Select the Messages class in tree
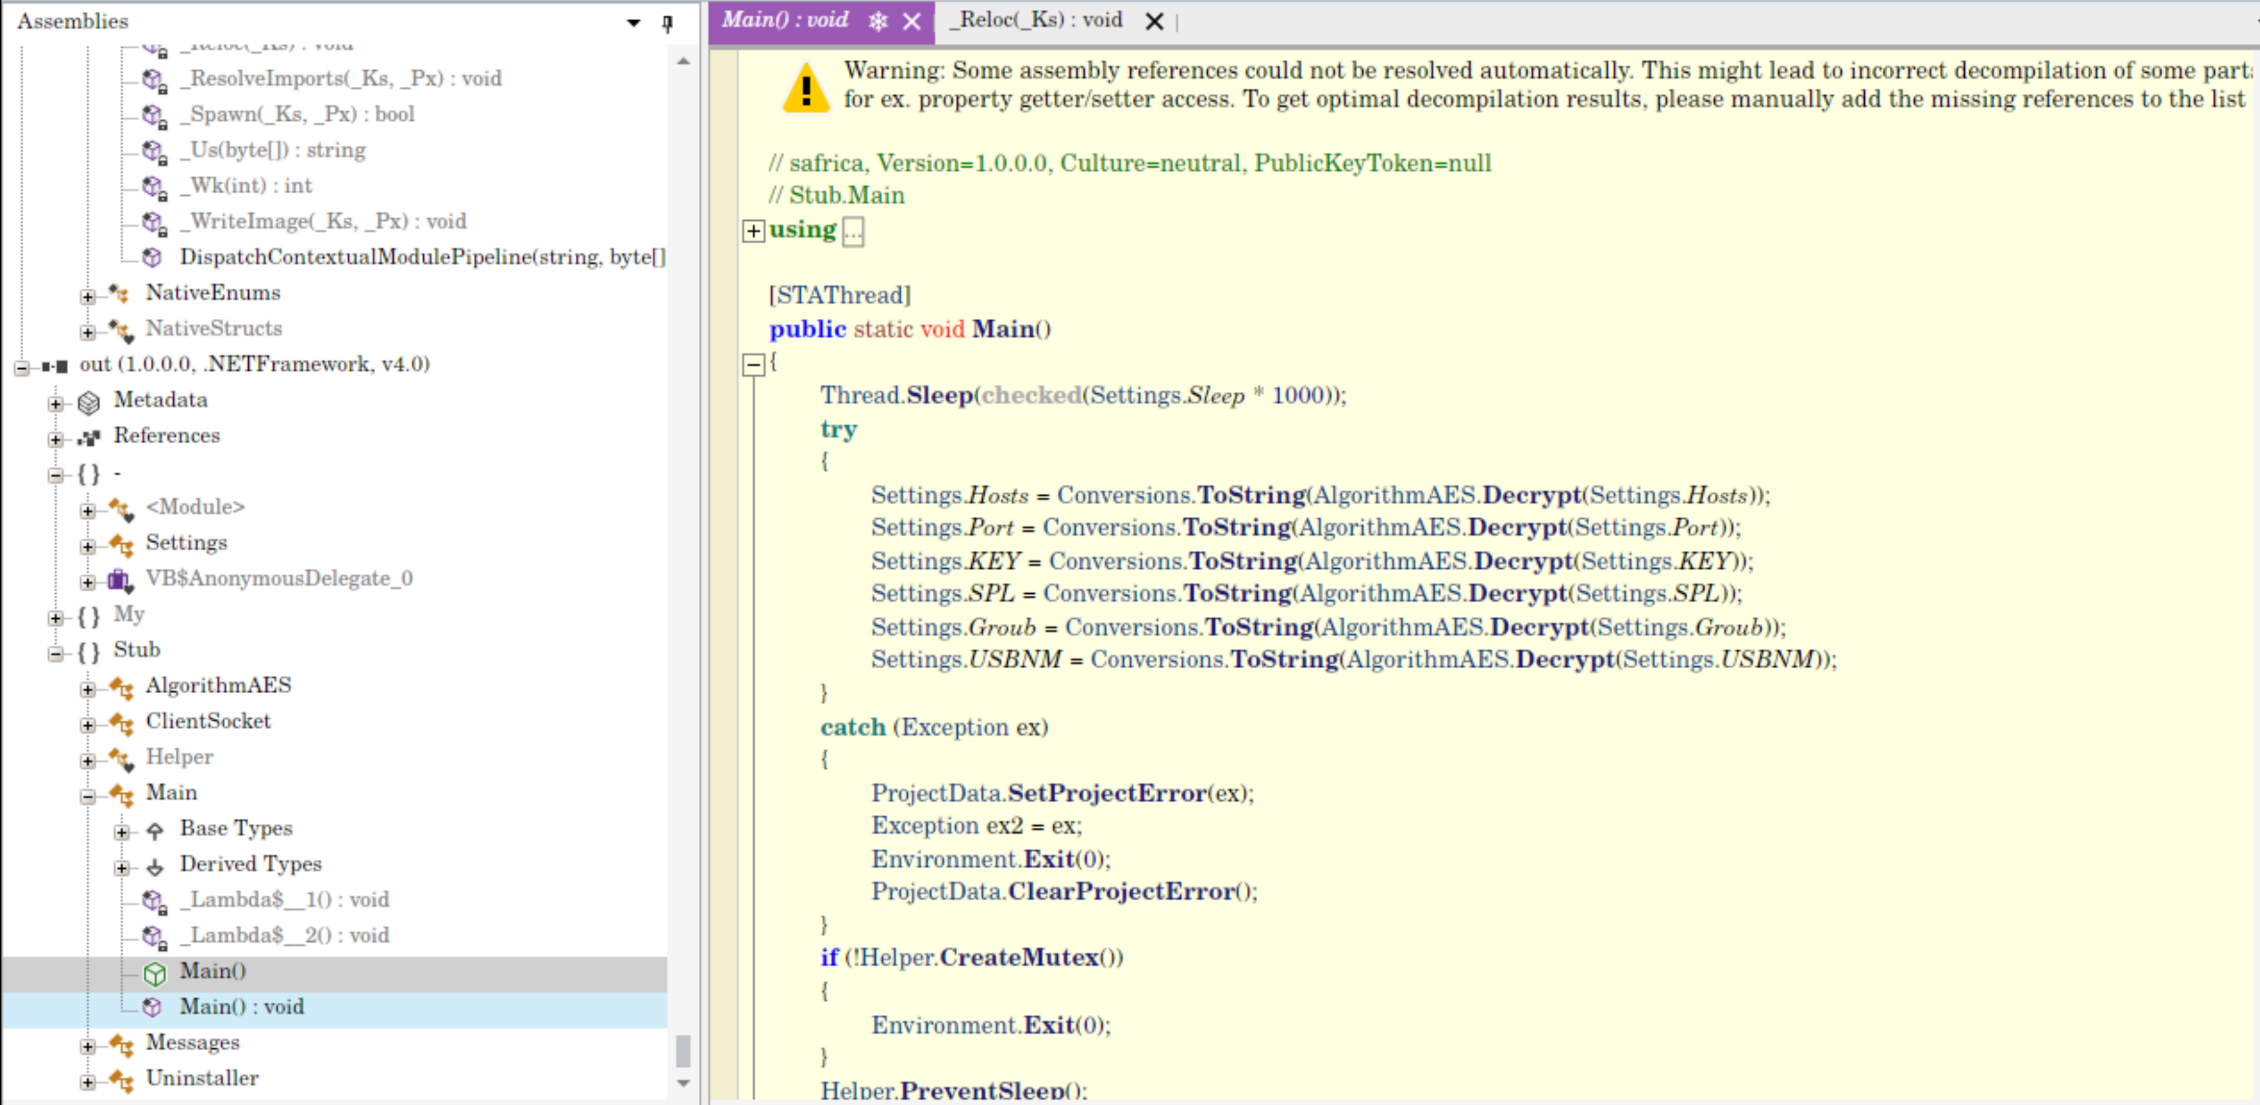This screenshot has width=2260, height=1105. tap(193, 1042)
